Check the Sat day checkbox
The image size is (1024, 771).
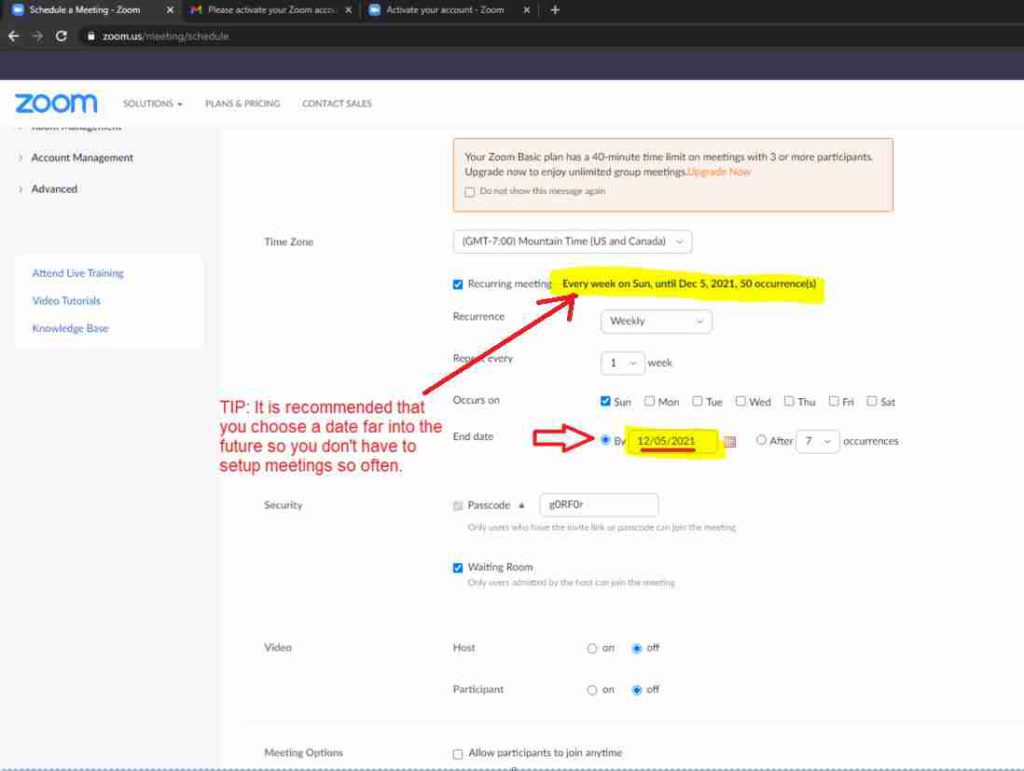(872, 401)
